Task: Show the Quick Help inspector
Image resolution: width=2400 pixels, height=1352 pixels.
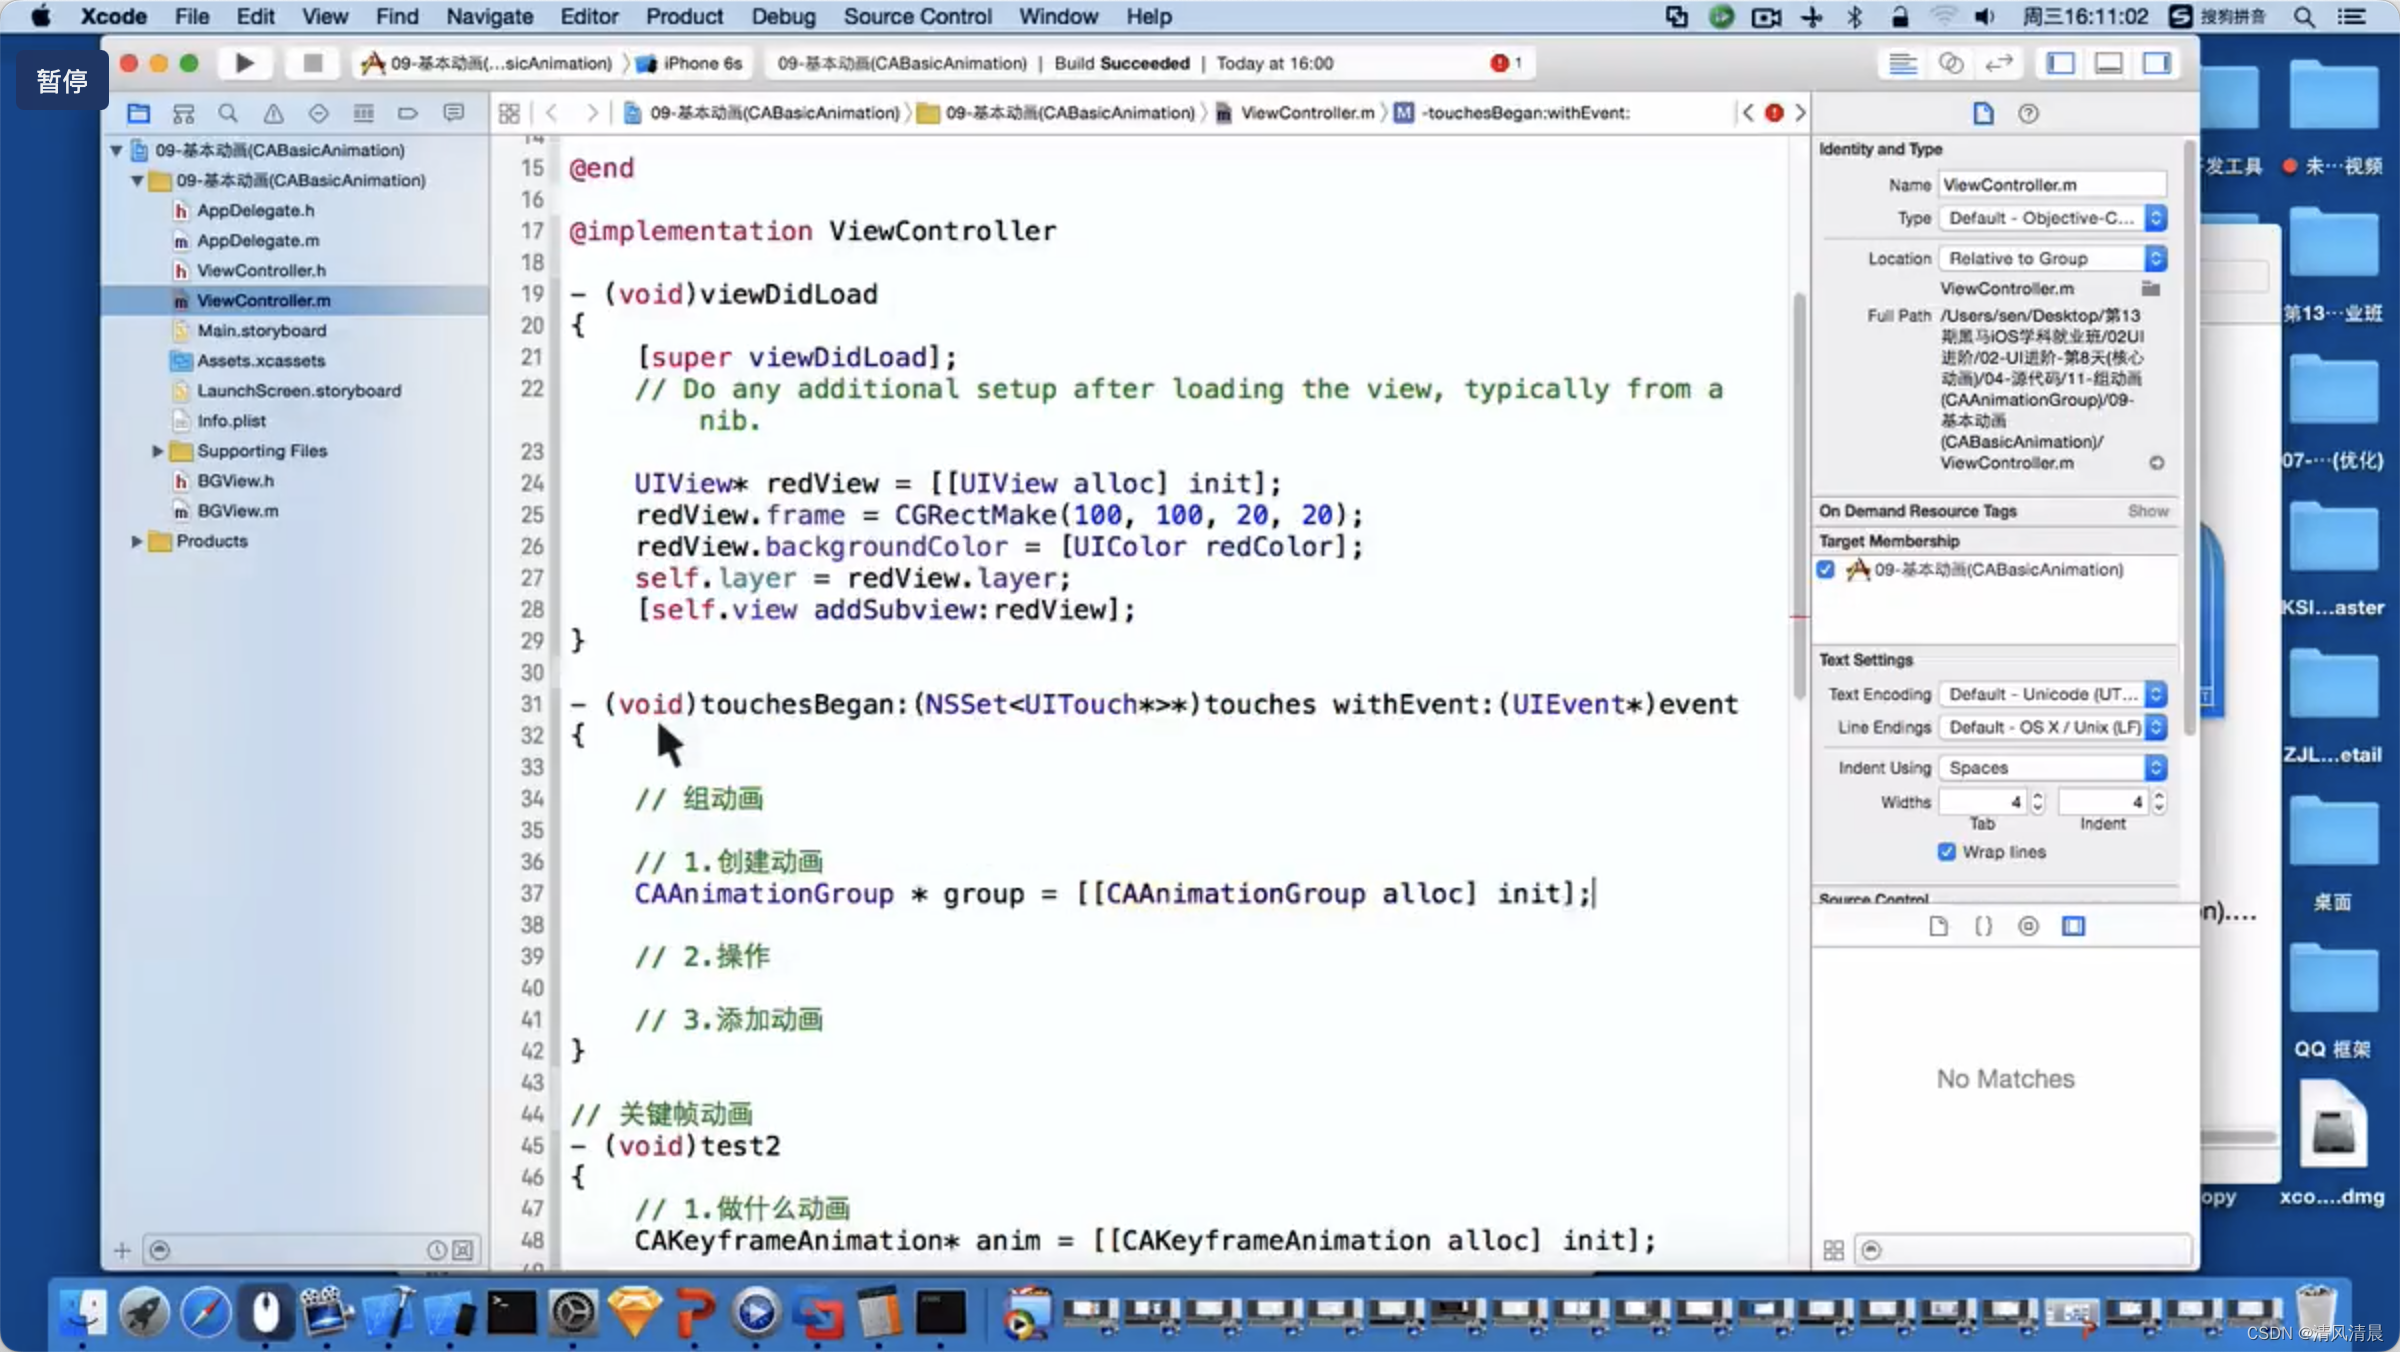Action: tap(2028, 113)
